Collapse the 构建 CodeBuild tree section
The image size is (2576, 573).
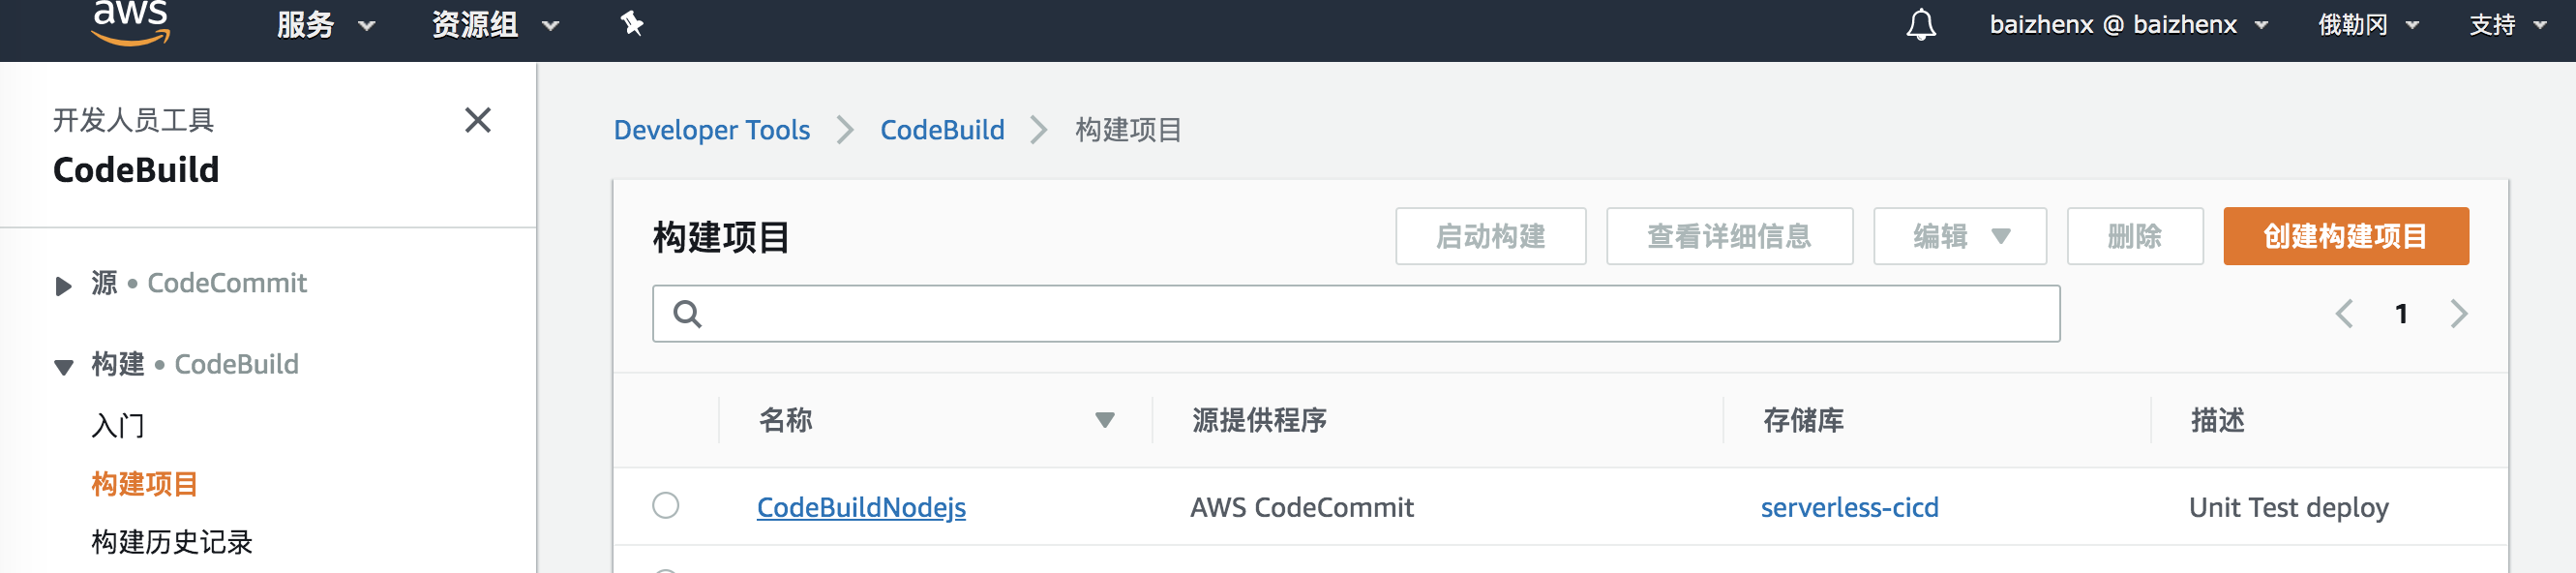pos(63,367)
